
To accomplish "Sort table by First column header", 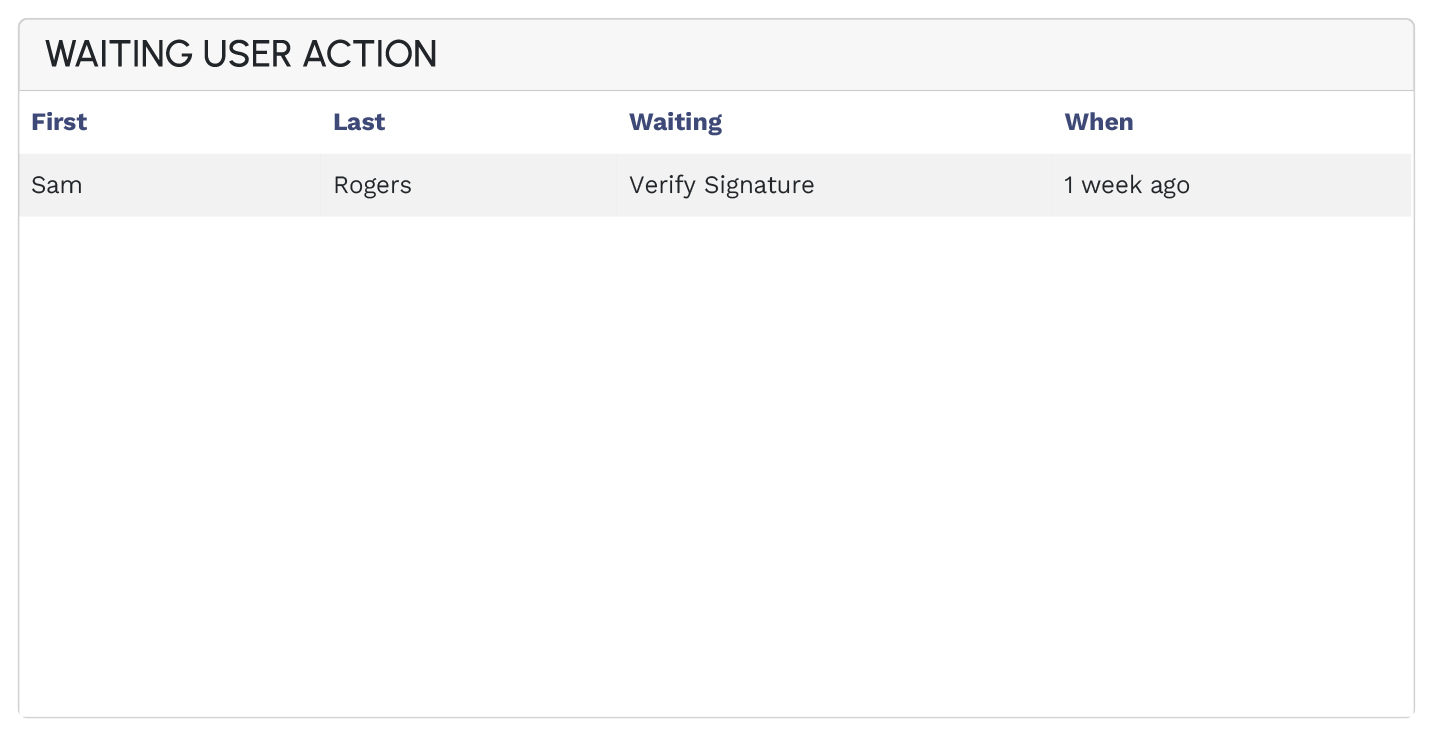I will click(x=59, y=122).
